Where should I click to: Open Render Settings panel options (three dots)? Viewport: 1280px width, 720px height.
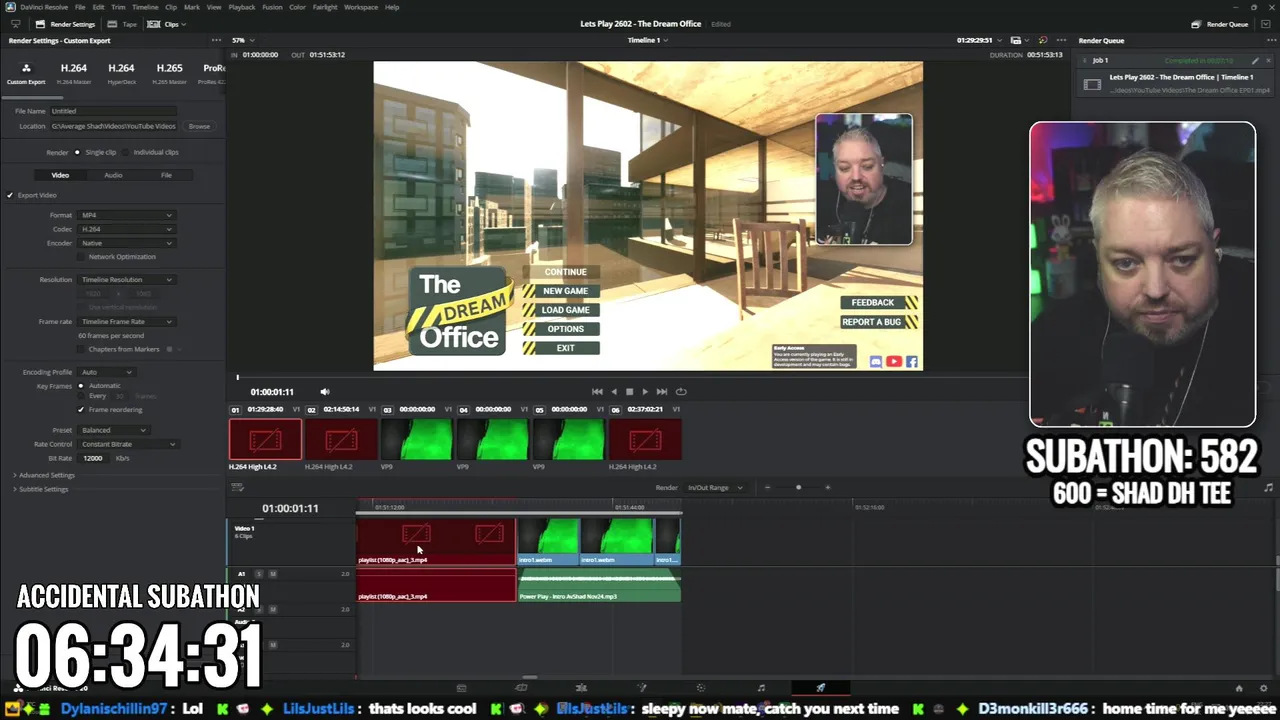click(x=216, y=41)
